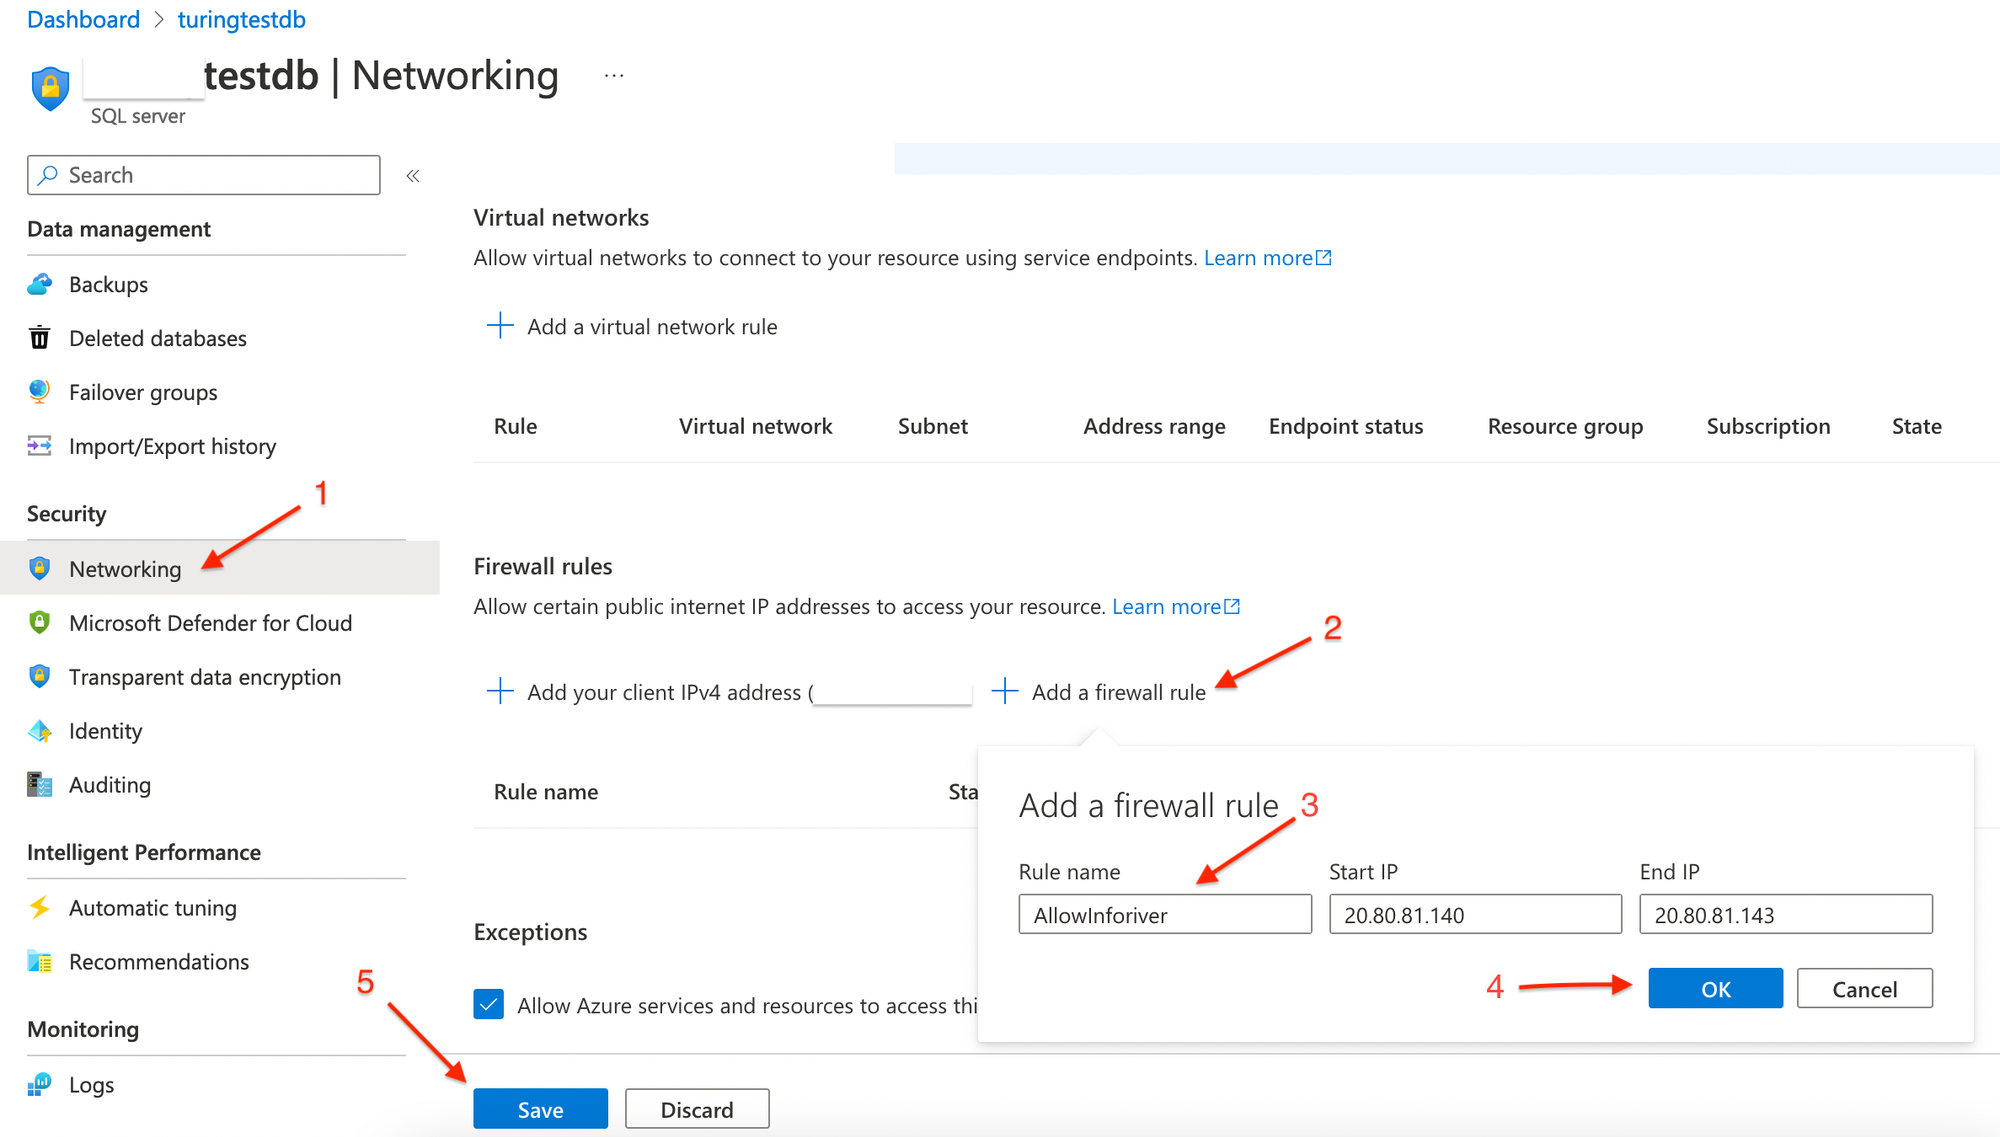Click the Logs chart icon
Screen dimensions: 2000x1137
pyautogui.click(x=40, y=1084)
